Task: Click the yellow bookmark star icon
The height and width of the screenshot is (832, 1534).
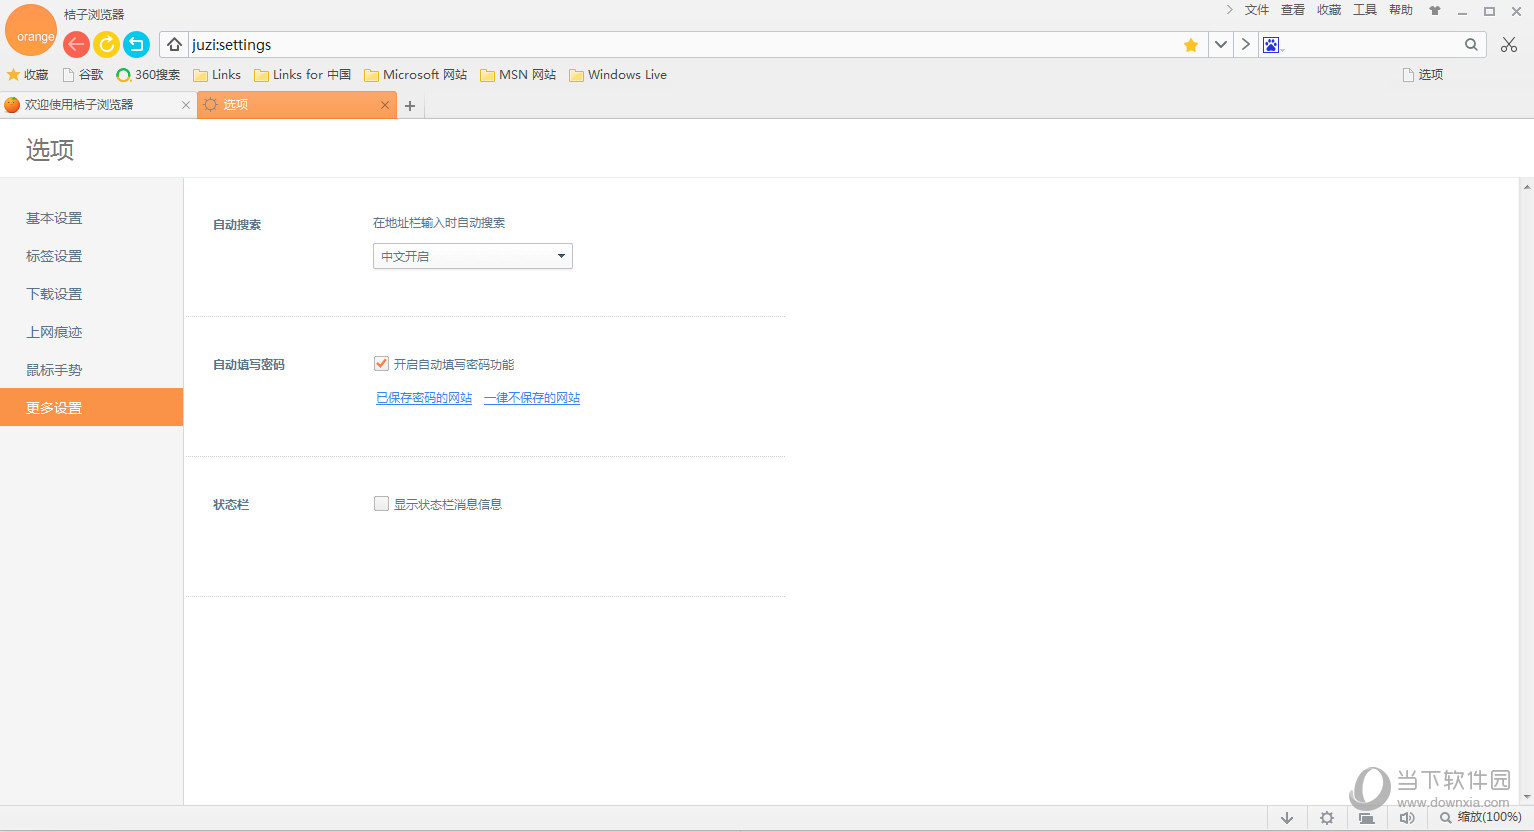Action: pyautogui.click(x=1191, y=45)
